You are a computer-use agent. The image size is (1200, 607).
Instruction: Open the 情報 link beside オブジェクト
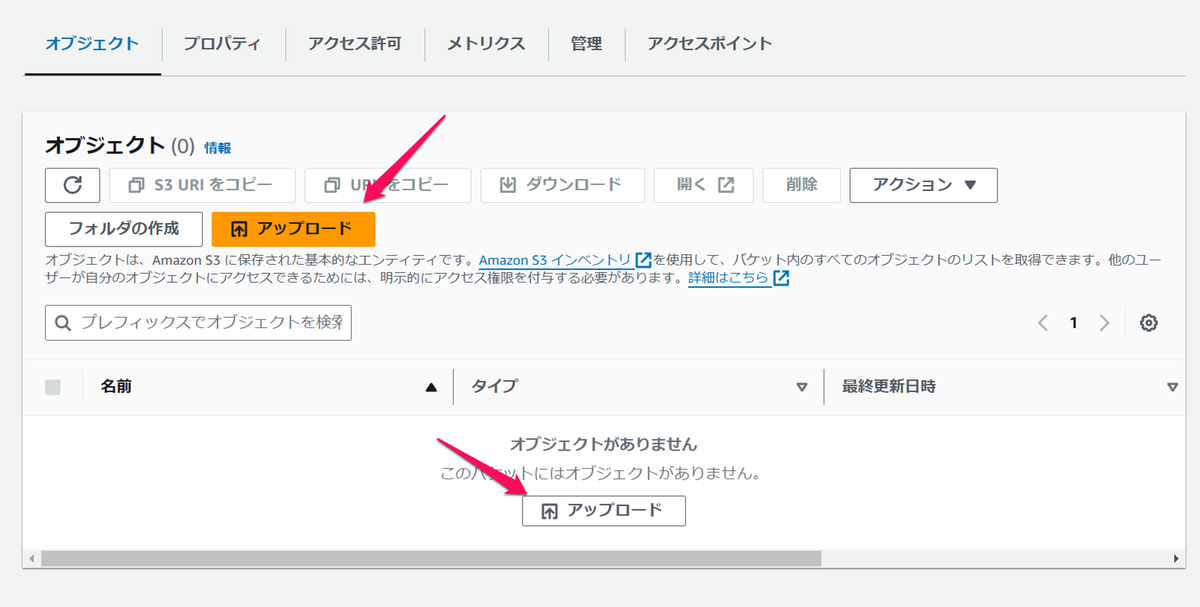tap(217, 148)
